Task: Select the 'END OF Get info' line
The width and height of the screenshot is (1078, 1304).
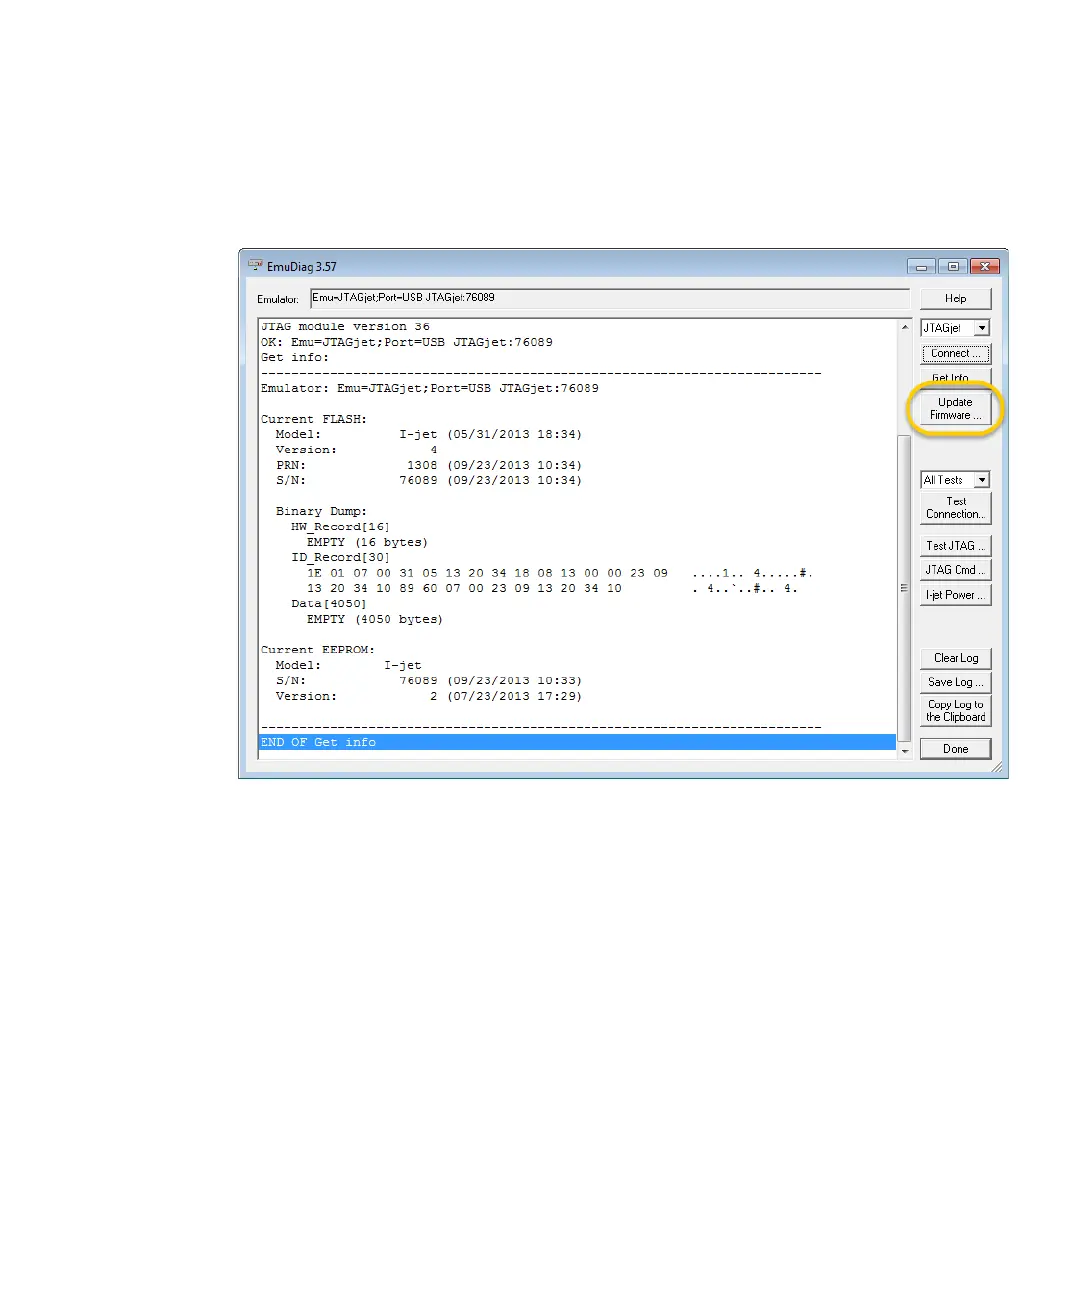Action: (577, 742)
